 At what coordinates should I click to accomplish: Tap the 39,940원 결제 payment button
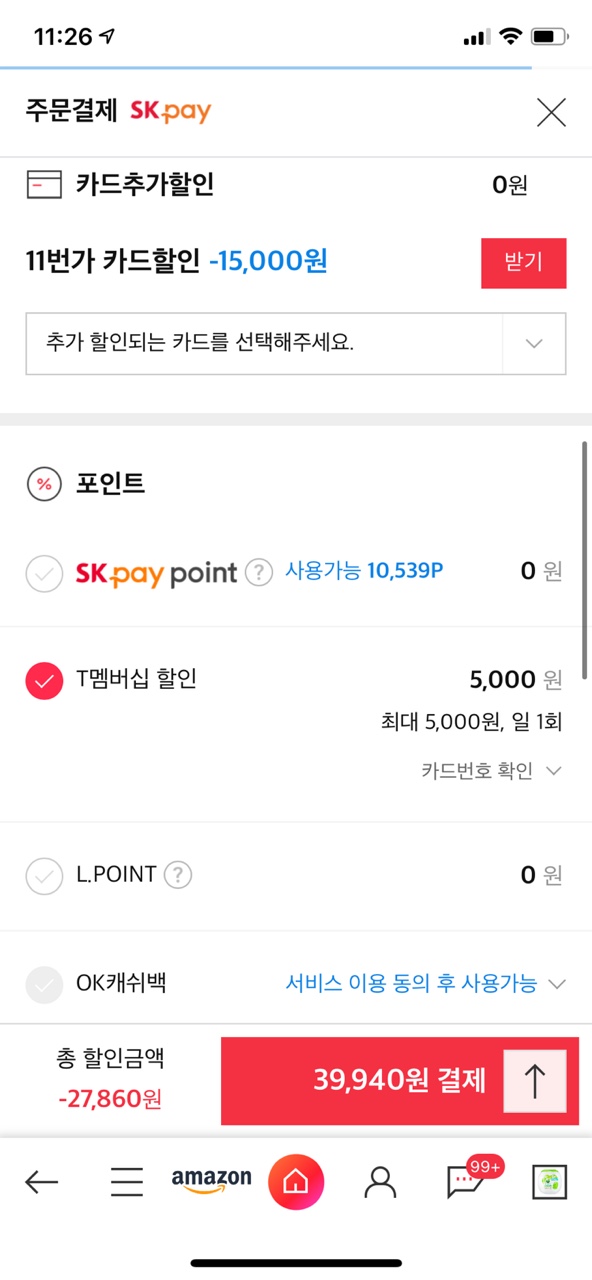coord(400,1081)
